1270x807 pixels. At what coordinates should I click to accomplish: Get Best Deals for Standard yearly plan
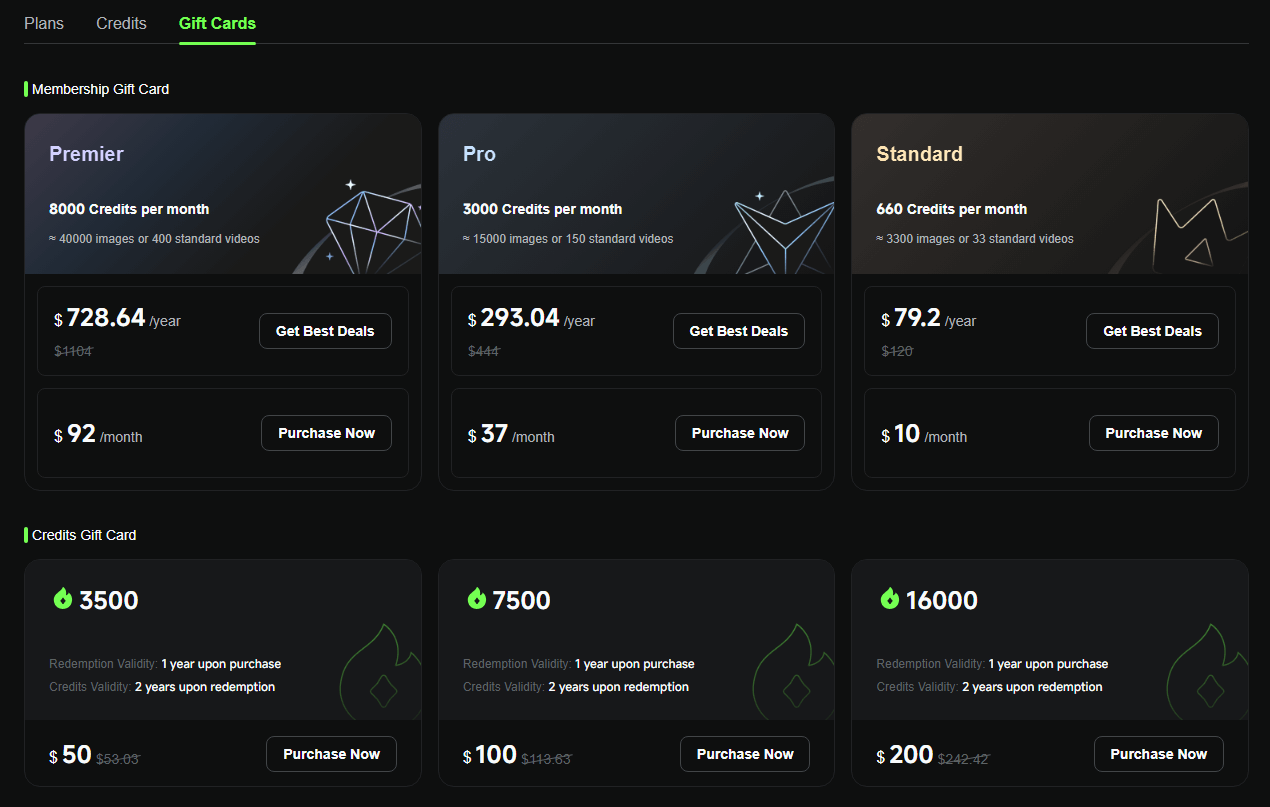point(1152,331)
